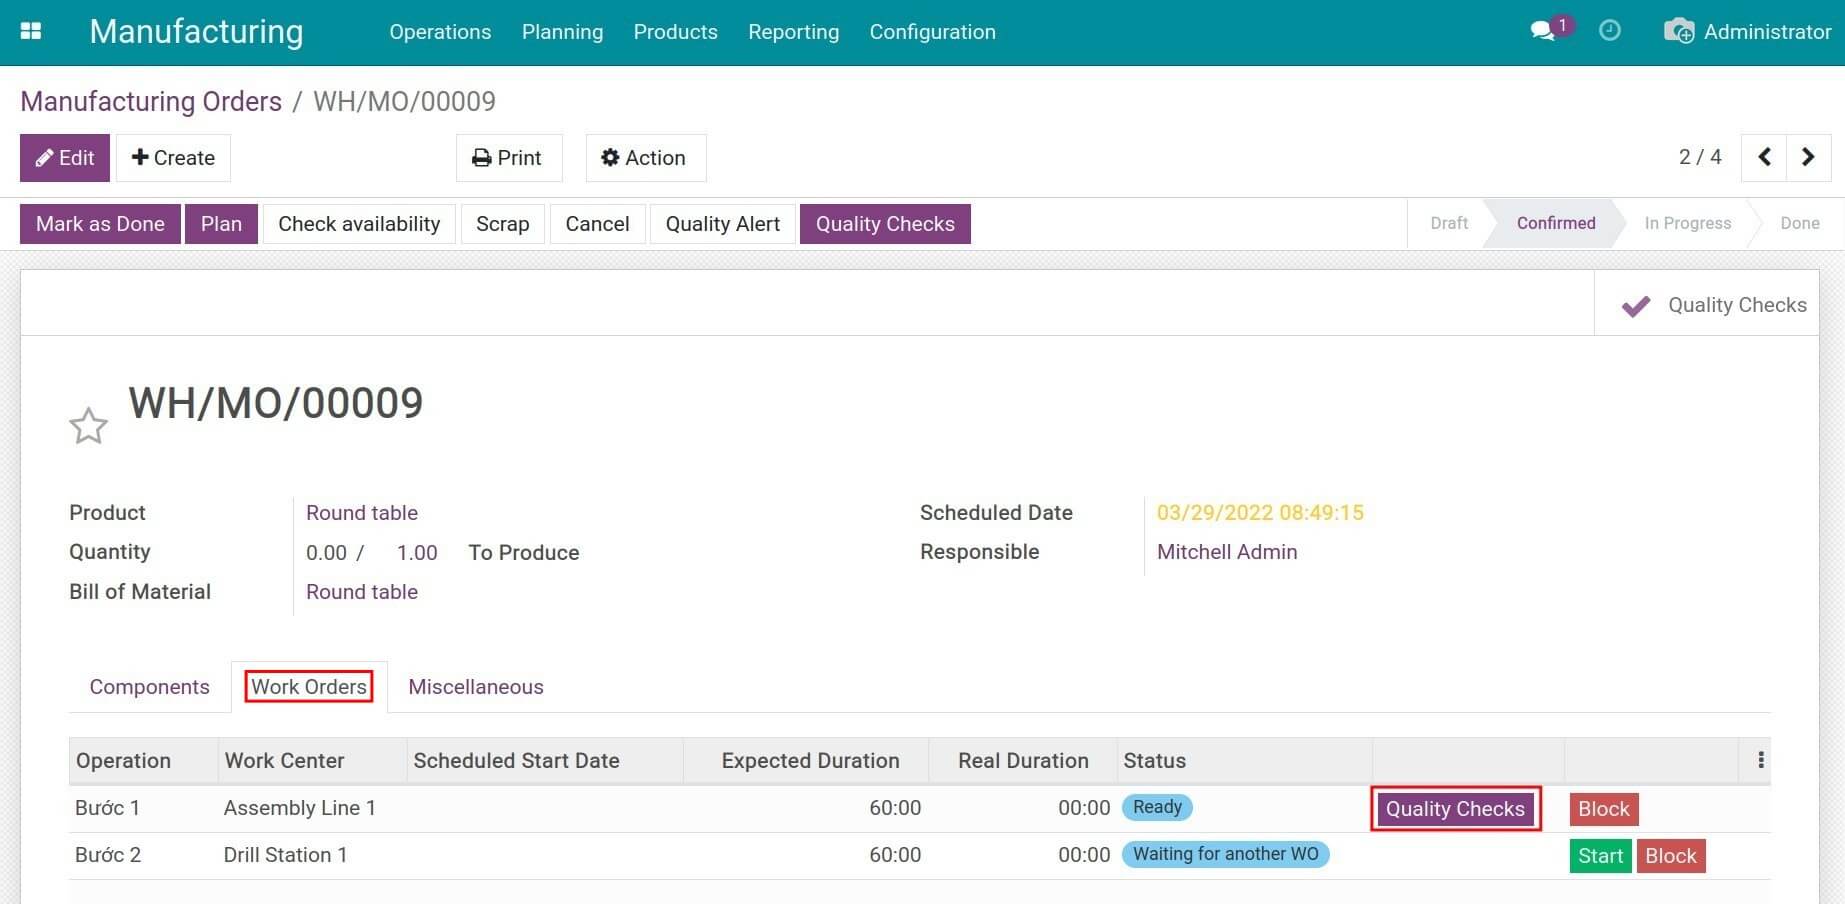Start the Bước 2 work order
Screen dimensions: 1845x904
coord(1599,856)
